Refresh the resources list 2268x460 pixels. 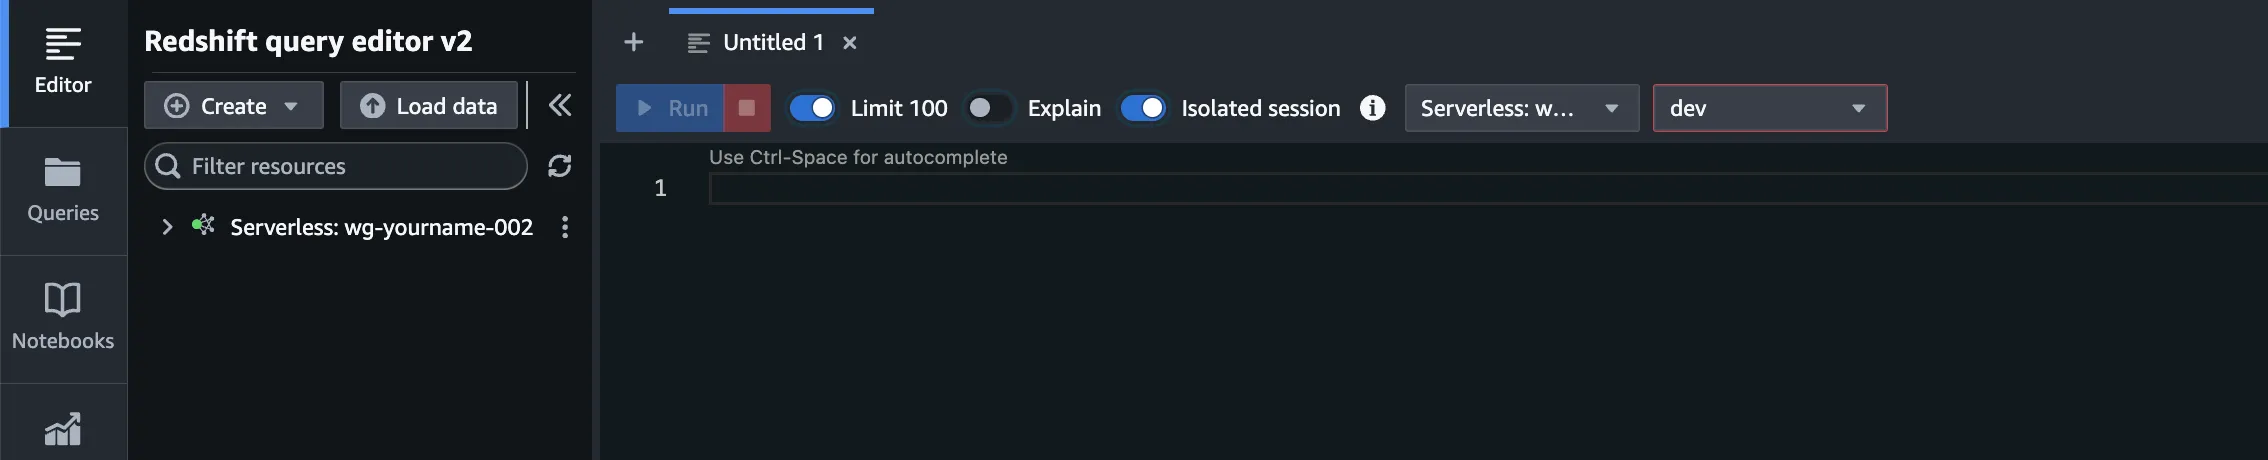coord(560,166)
